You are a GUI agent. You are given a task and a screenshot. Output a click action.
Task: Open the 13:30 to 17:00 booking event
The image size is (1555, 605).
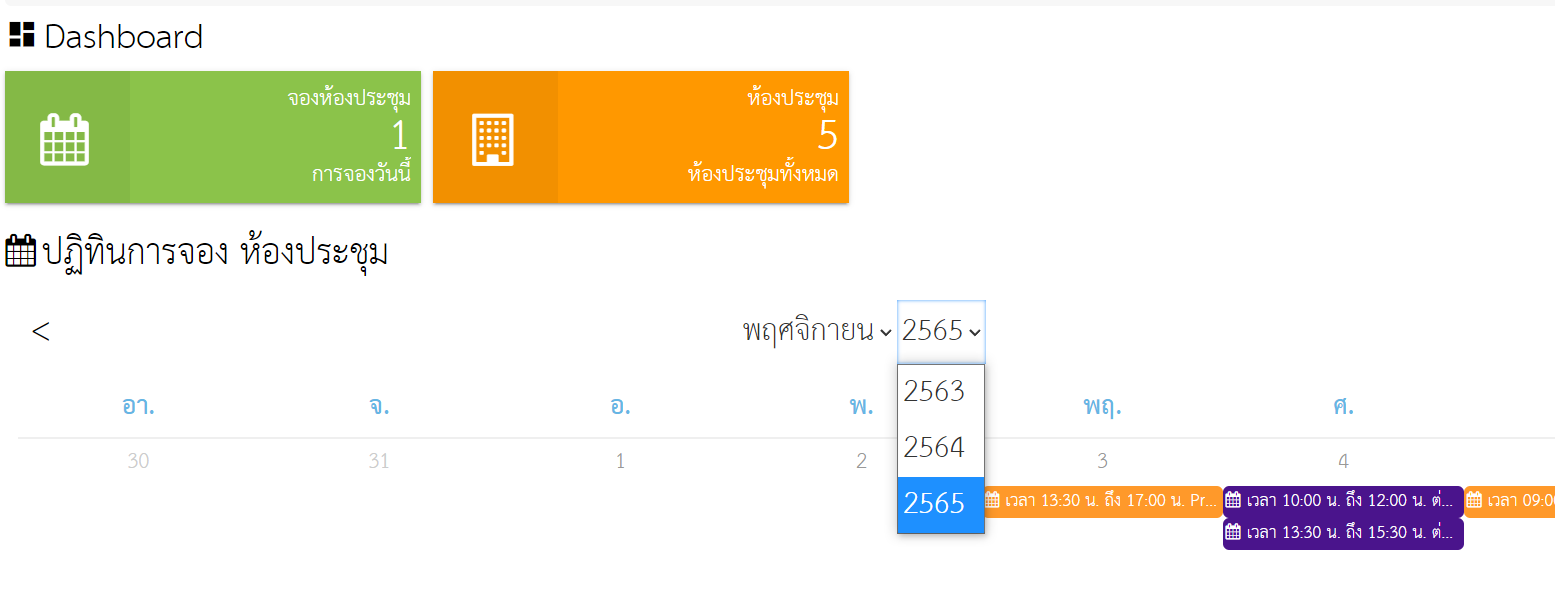1102,500
